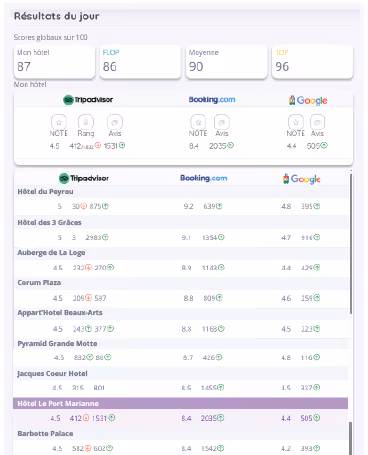Click green arrow next to Appart'Hotel Beaux-Arts rank 243

click(x=88, y=329)
